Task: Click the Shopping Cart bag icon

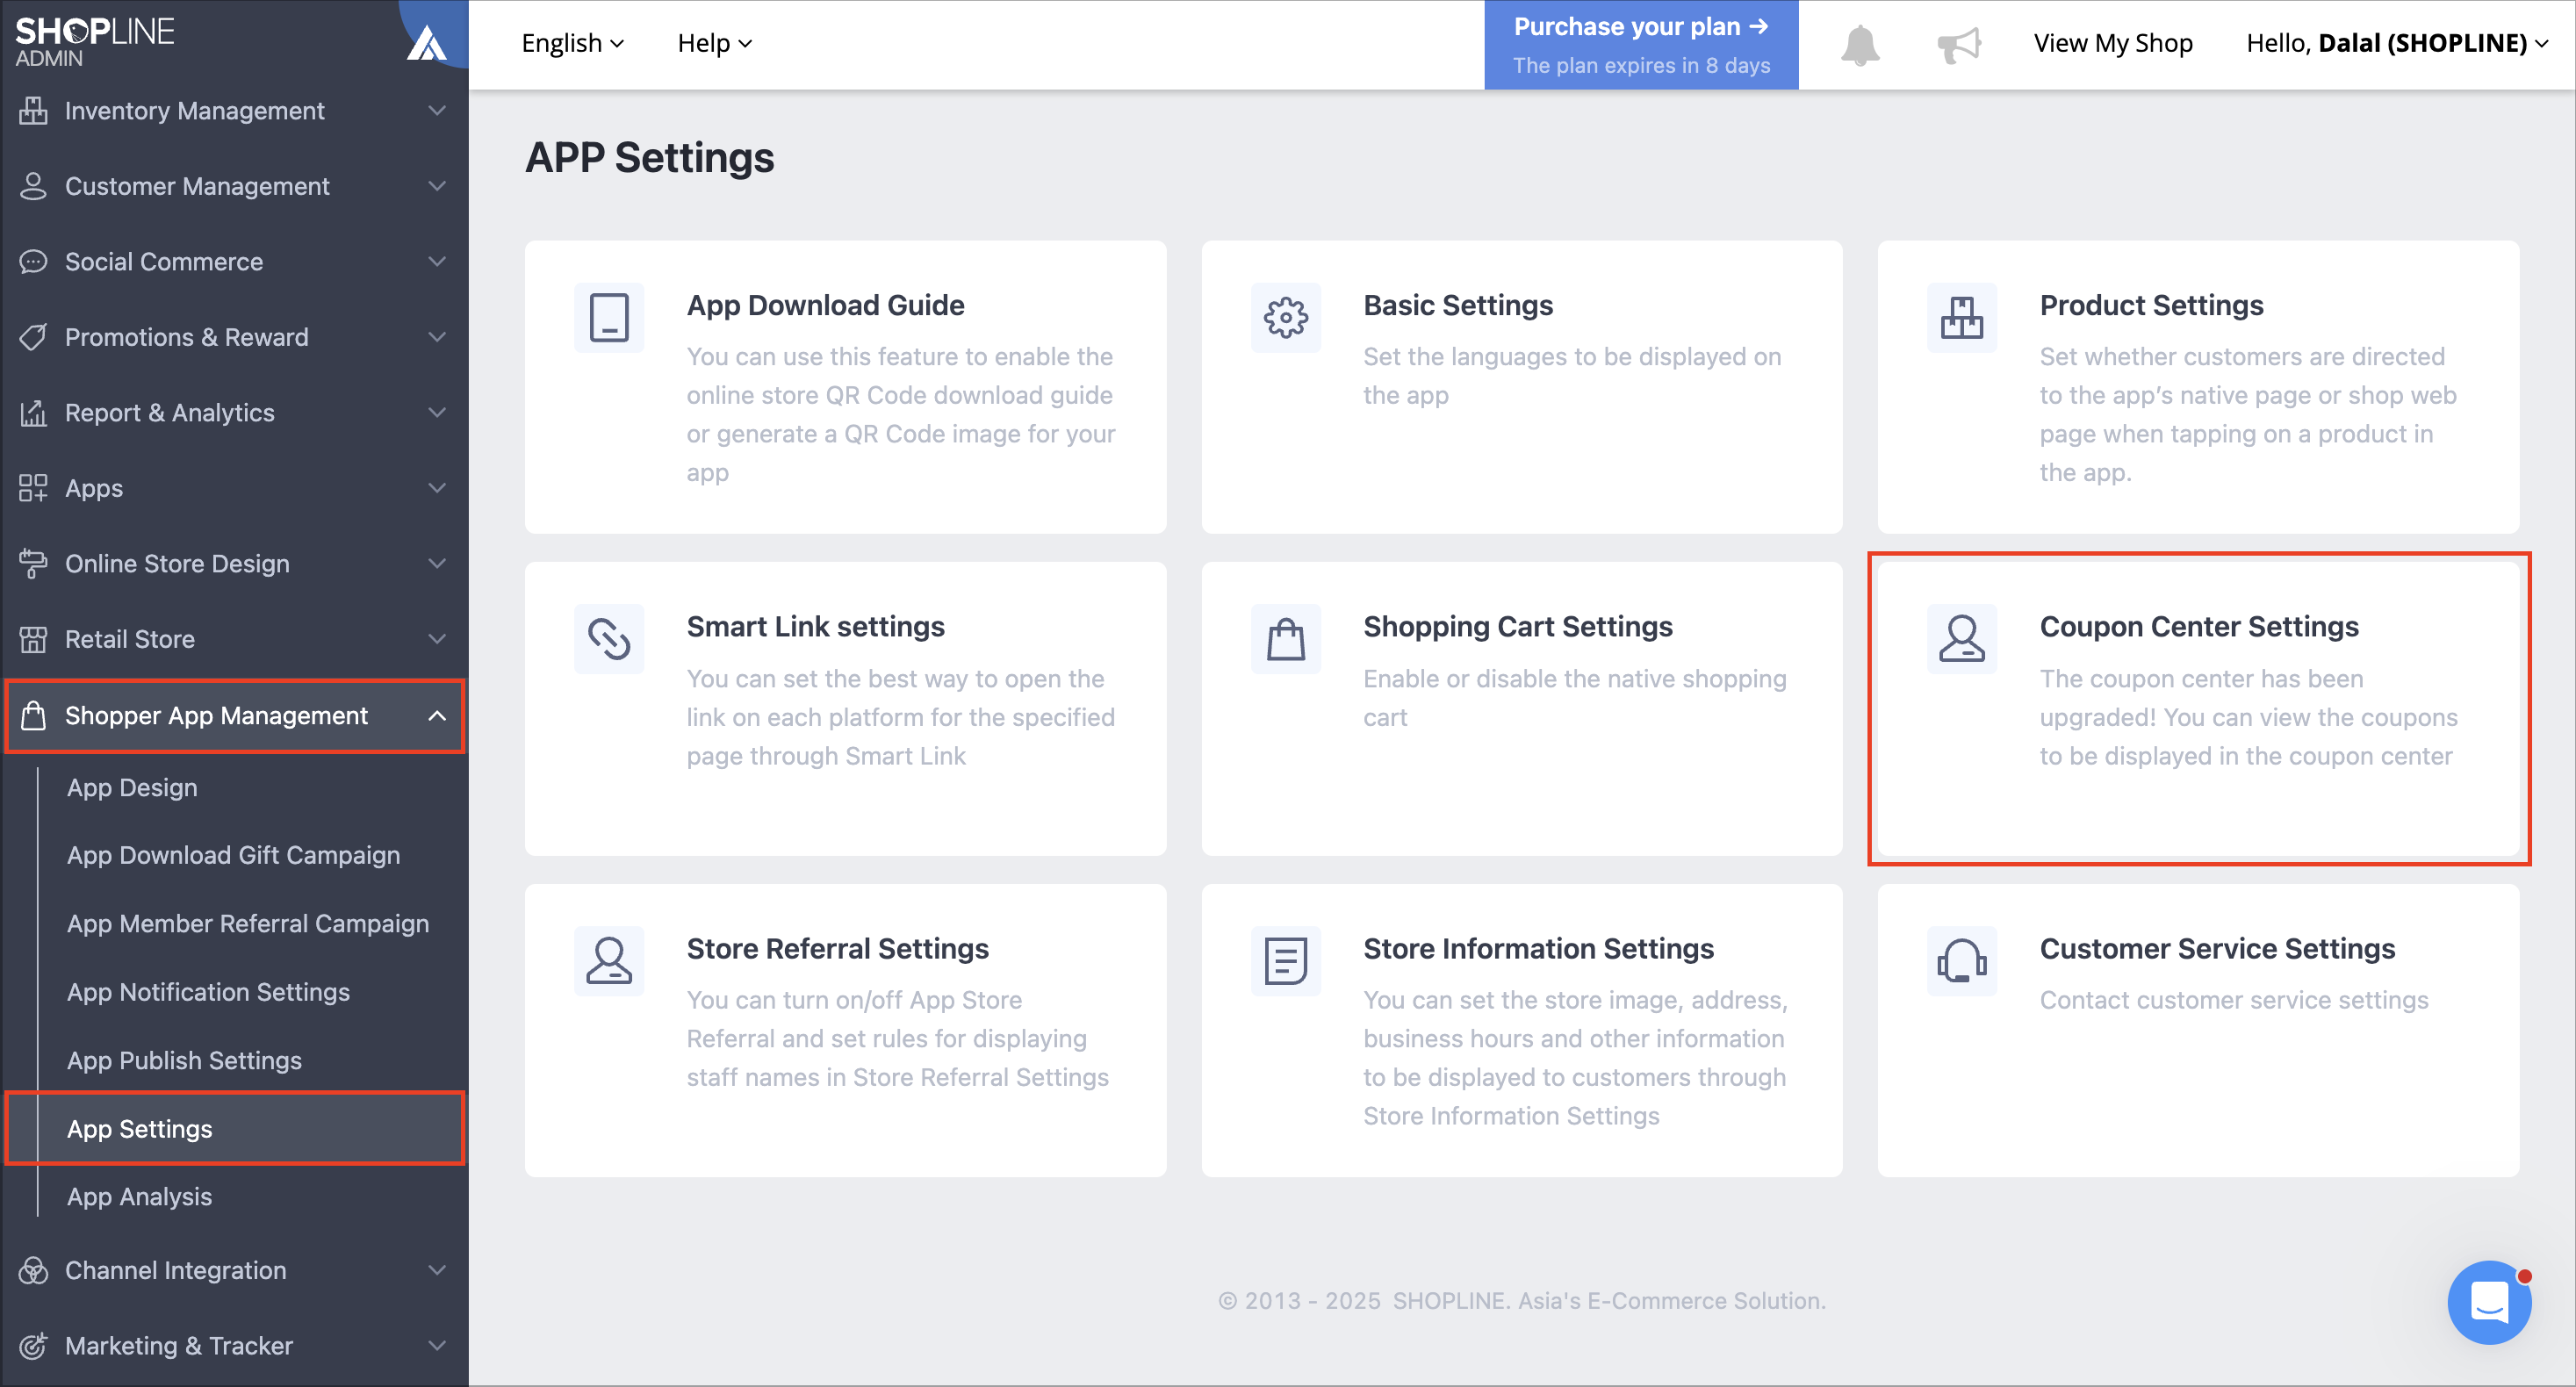Action: point(1285,639)
